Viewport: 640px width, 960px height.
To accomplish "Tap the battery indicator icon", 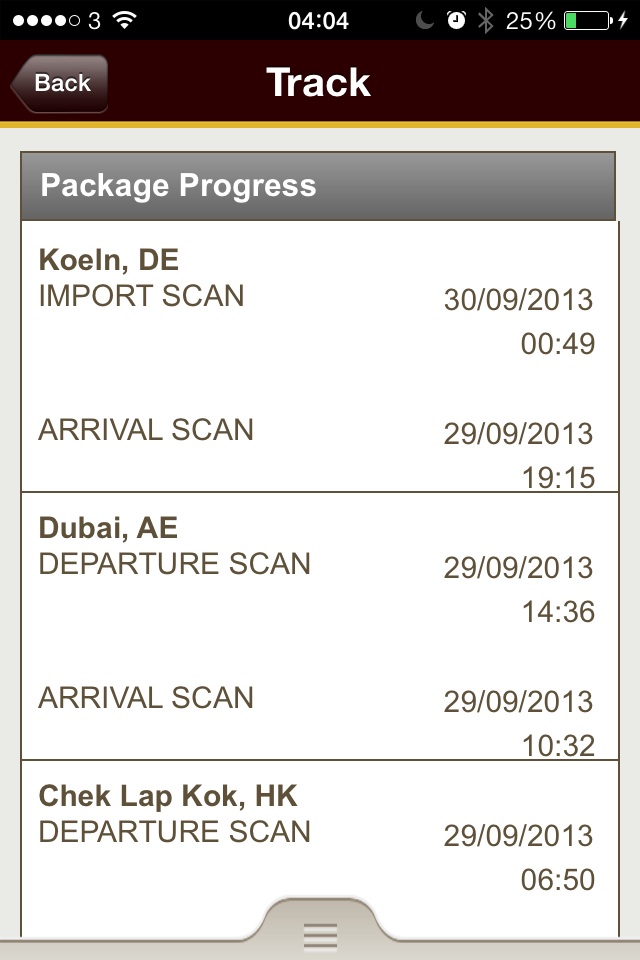I will click(587, 20).
